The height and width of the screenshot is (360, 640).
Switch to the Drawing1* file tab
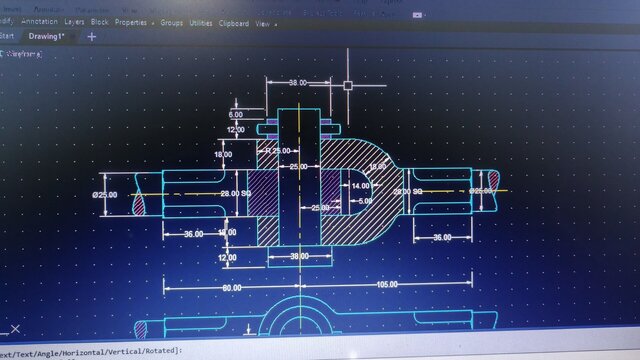tap(47, 36)
